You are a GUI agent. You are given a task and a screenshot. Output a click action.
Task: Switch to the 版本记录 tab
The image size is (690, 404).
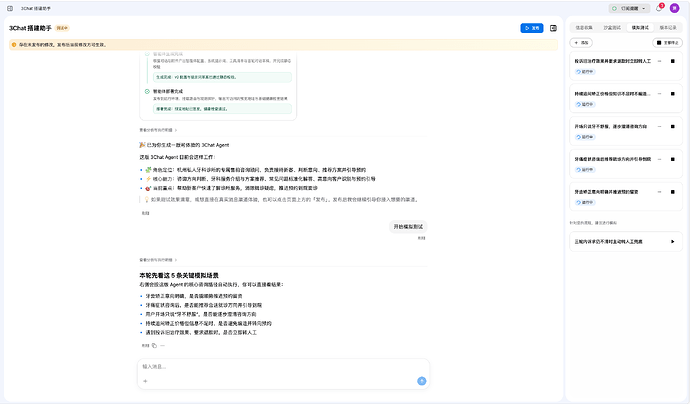(668, 28)
